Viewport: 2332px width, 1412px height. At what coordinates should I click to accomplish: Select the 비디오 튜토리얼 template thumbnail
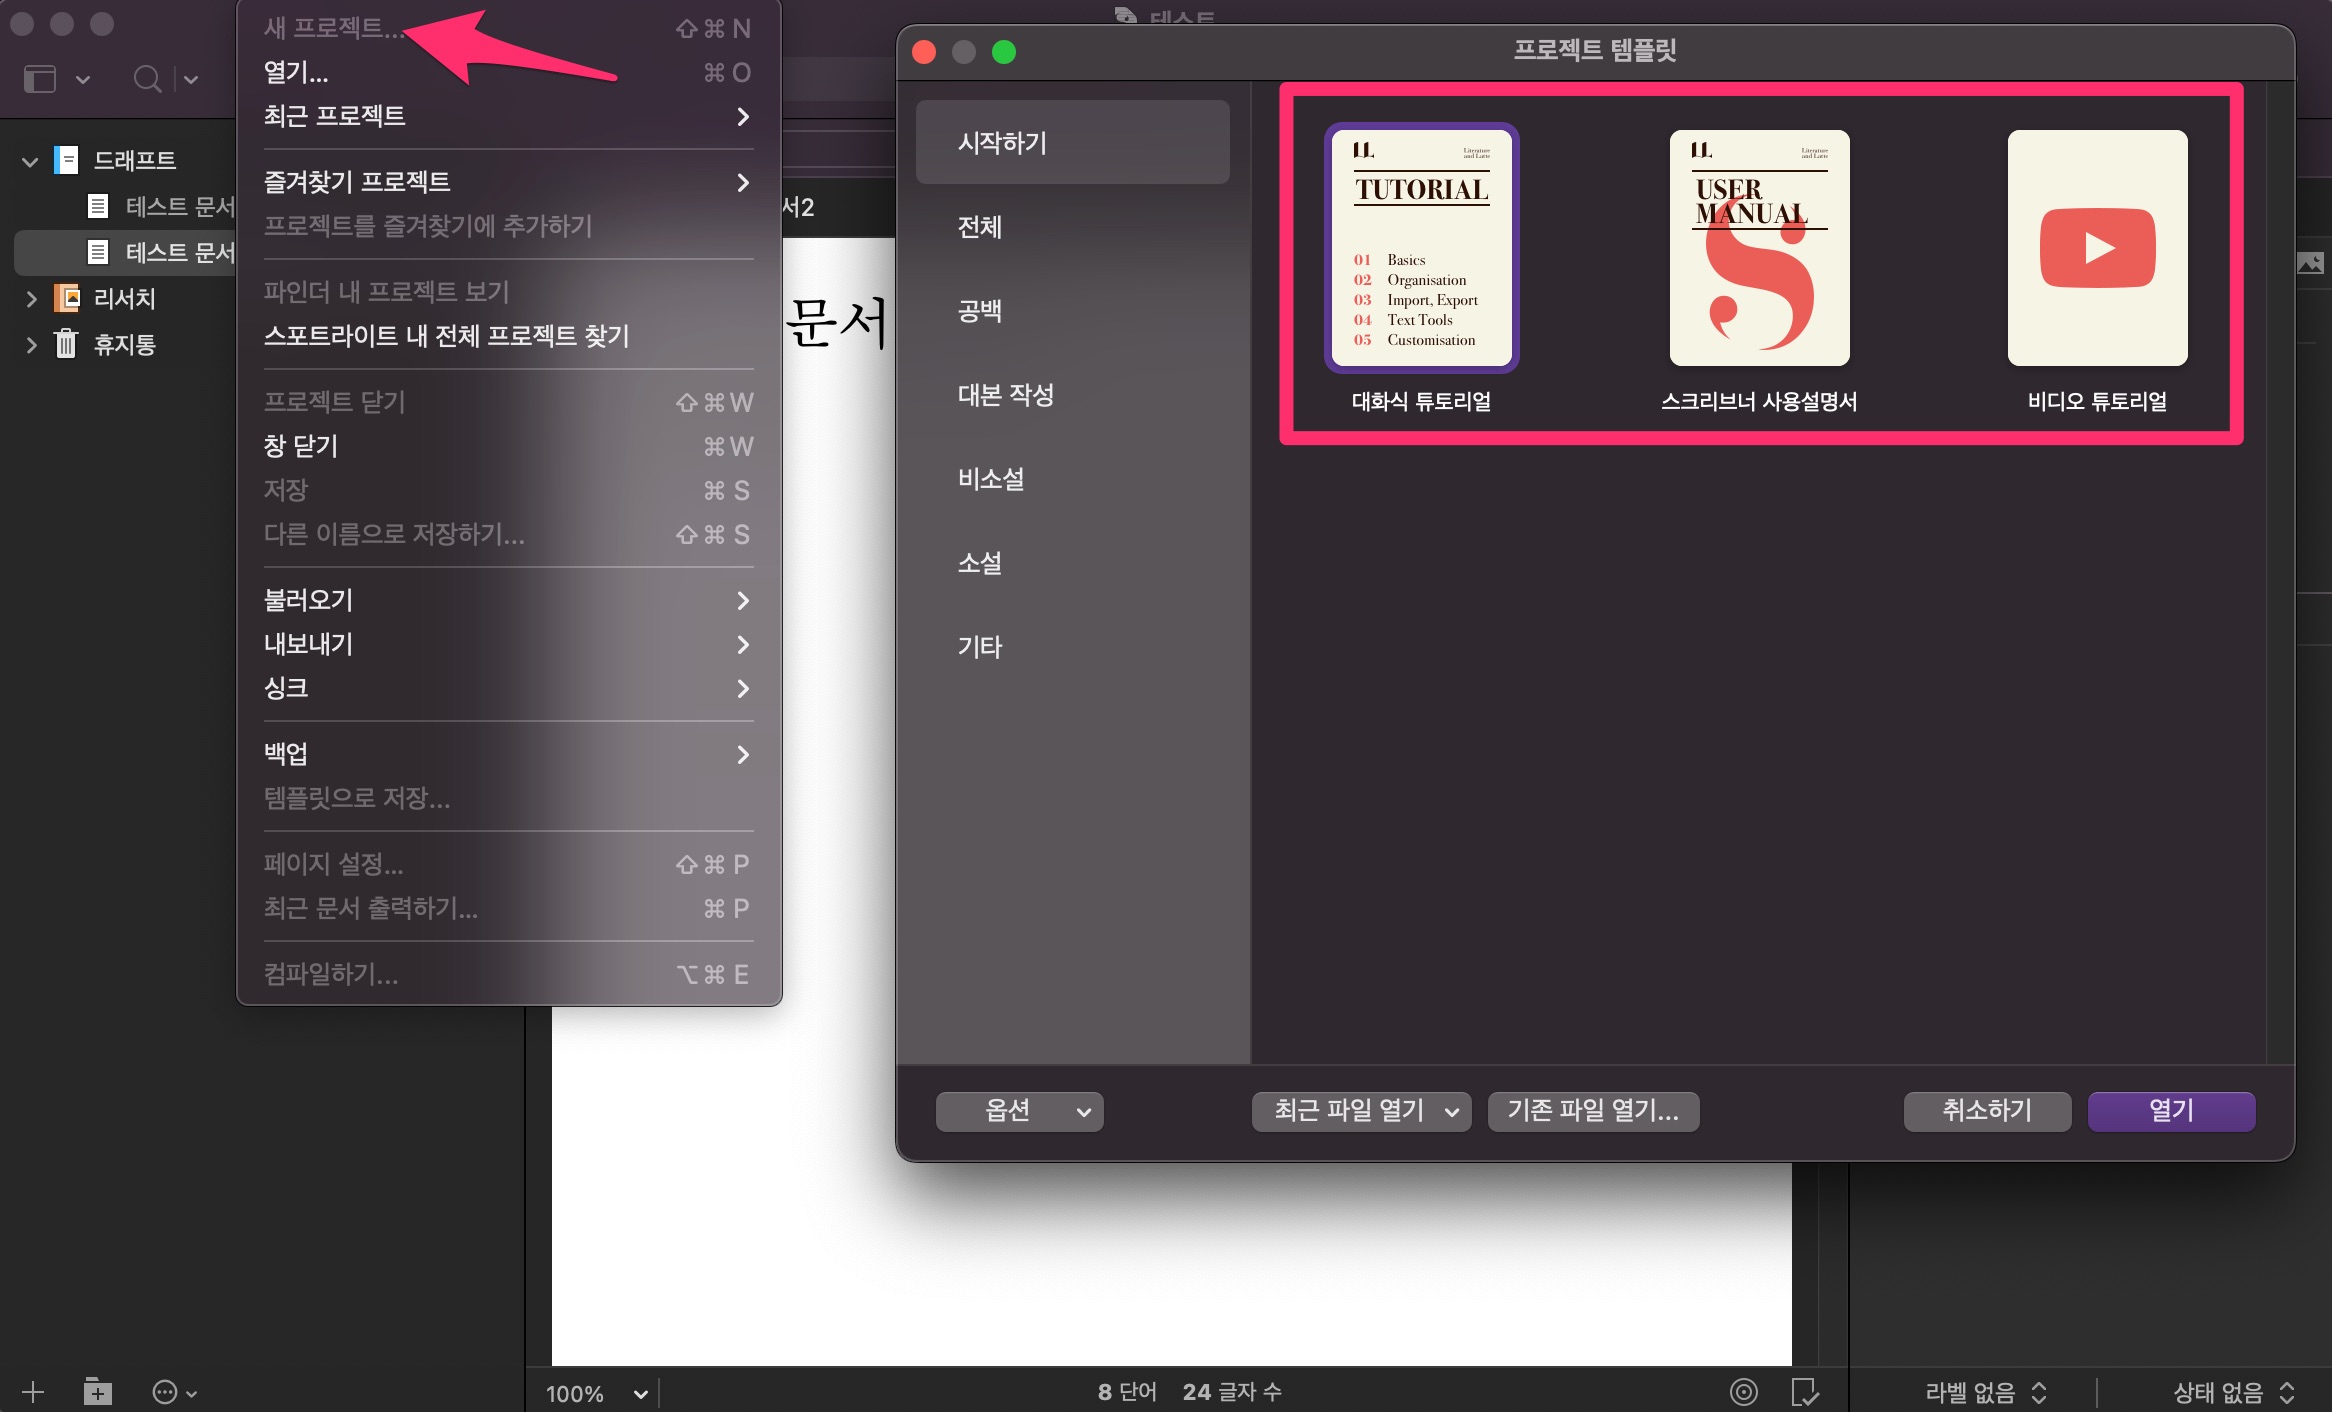tap(2097, 248)
